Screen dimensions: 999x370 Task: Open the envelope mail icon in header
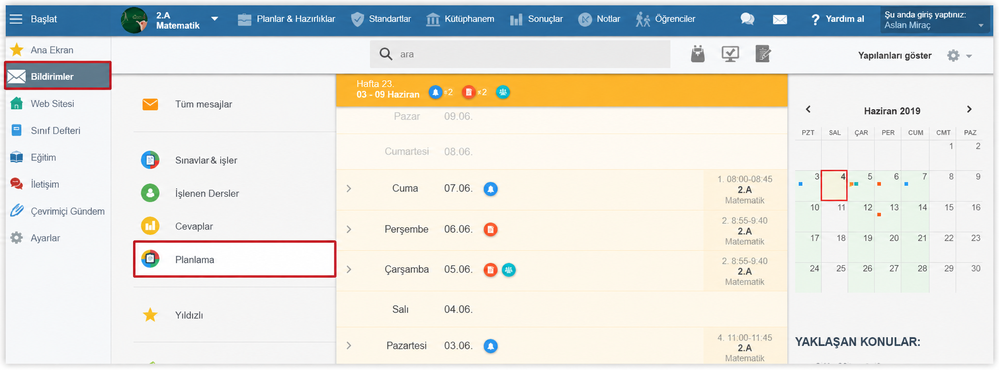tap(780, 19)
